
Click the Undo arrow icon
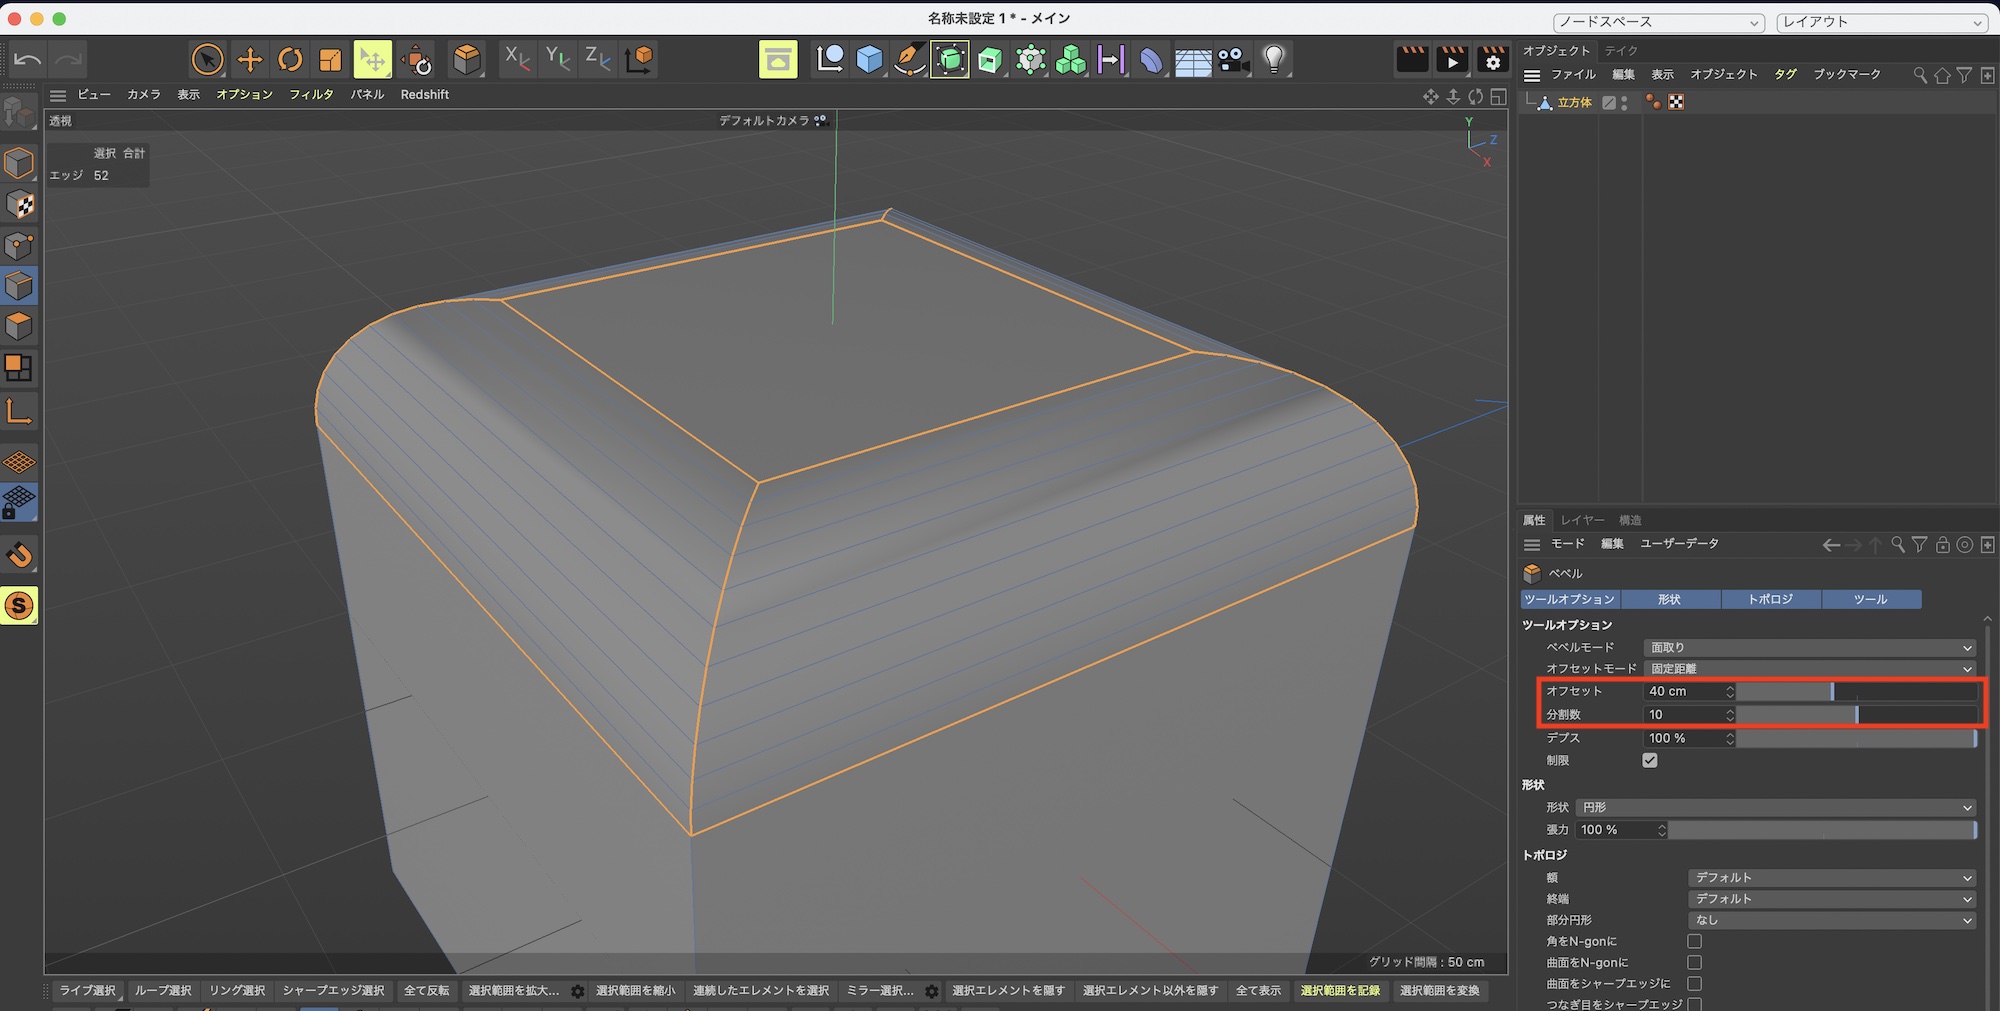coord(27,60)
